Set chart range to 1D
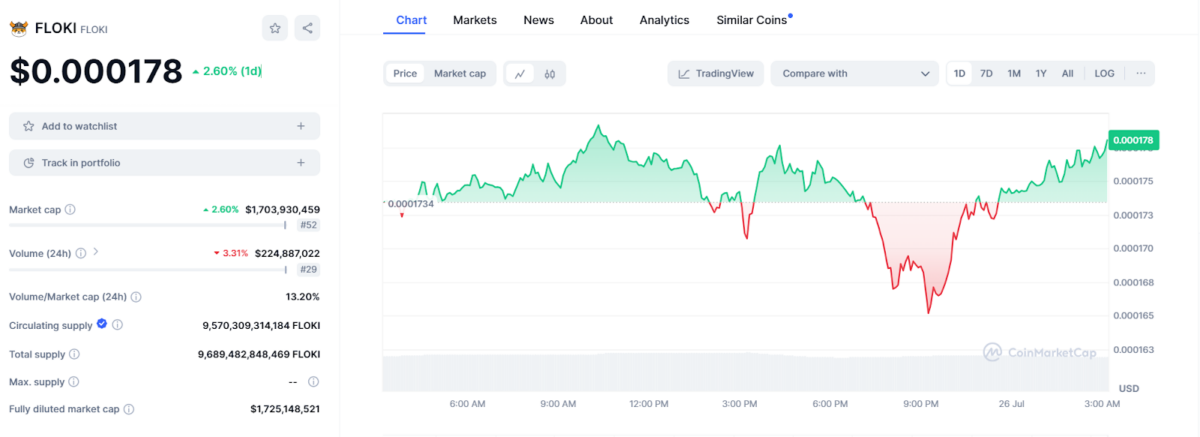1200x437 pixels. (960, 73)
